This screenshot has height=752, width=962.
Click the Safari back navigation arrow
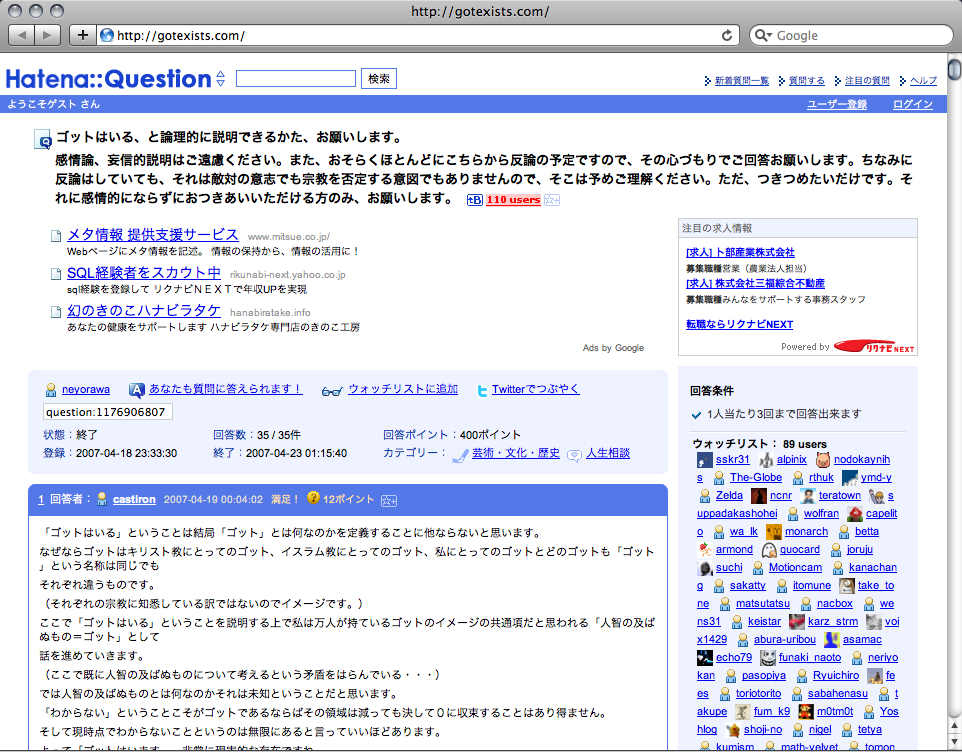tap(22, 35)
